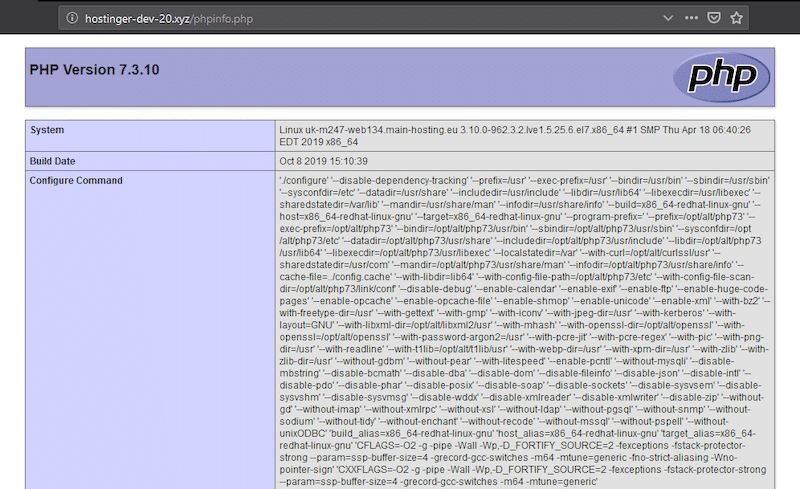800x489 pixels.
Task: Click the configure command text starting './configure'
Action: tap(525, 331)
